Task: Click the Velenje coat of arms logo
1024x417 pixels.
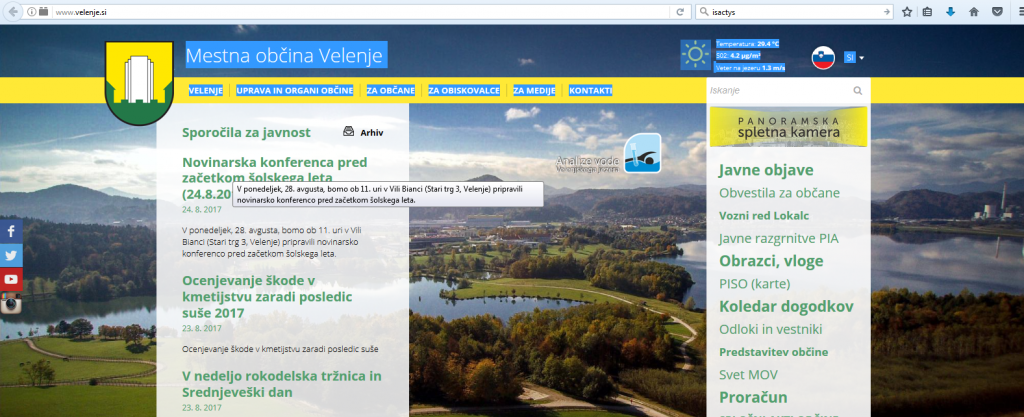Action: [139, 83]
